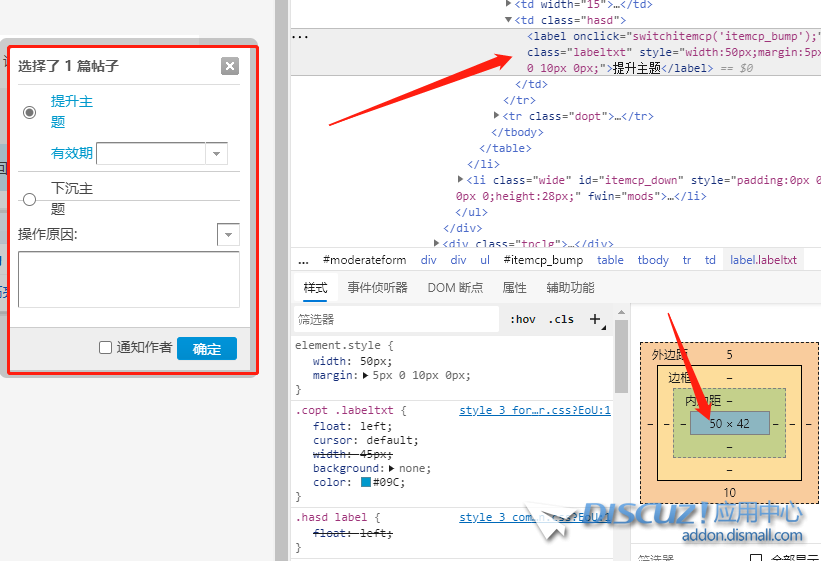Image resolution: width=821 pixels, height=561 pixels.
Task: Select the 提升主题 radio button
Action: click(x=30, y=112)
